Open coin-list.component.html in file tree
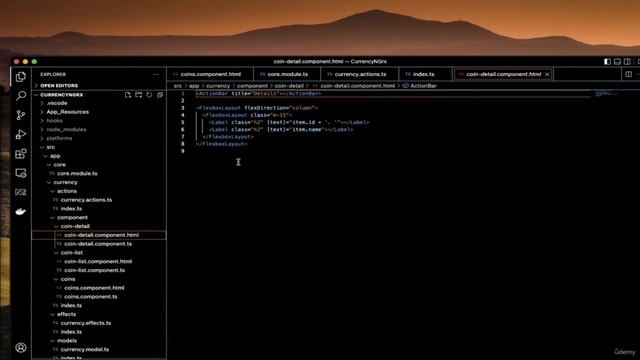This screenshot has height=360, width=640. pyautogui.click(x=99, y=262)
